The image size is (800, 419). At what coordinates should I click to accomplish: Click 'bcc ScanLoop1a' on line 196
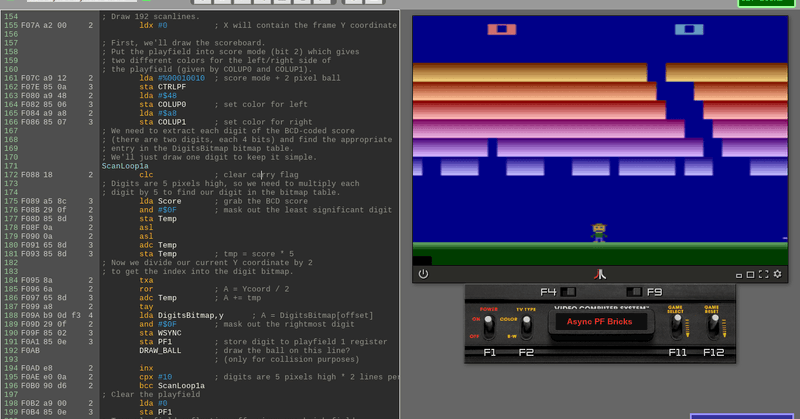coord(172,386)
